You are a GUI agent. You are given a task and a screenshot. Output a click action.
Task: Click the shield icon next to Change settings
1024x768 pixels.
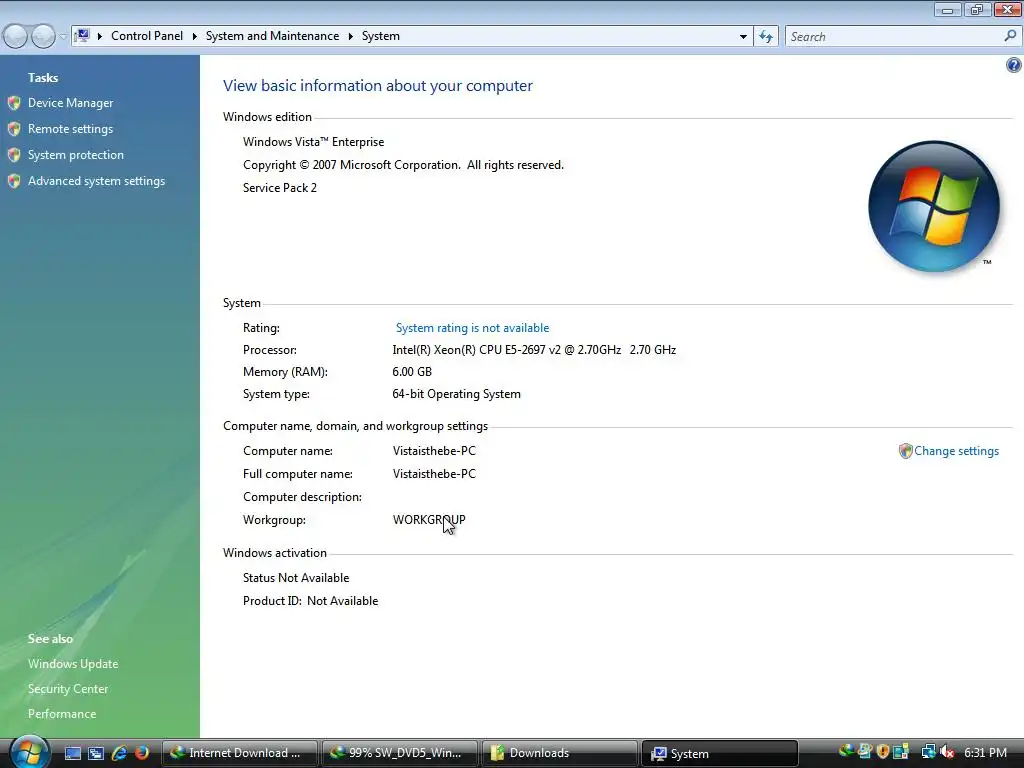click(x=905, y=451)
